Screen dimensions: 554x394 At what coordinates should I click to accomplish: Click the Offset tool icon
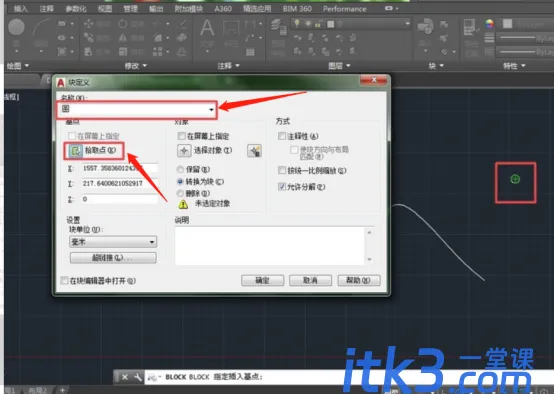click(182, 52)
